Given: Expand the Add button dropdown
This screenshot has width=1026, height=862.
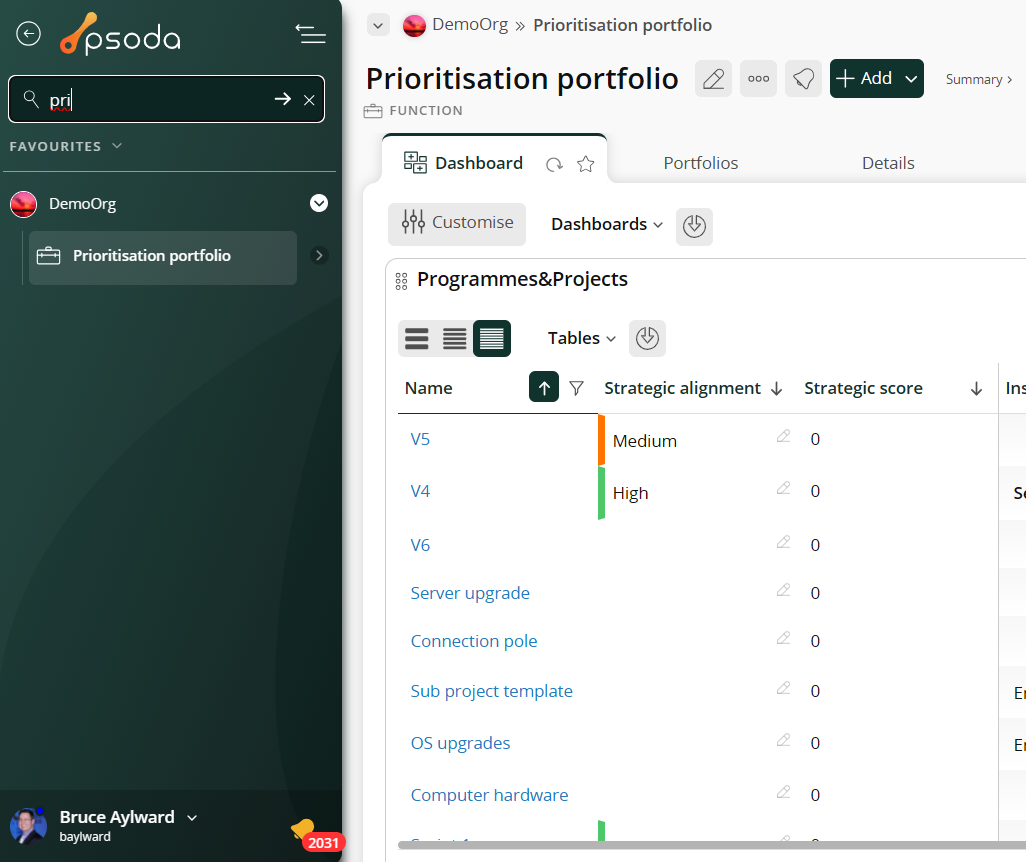Looking at the screenshot, I should click(910, 79).
